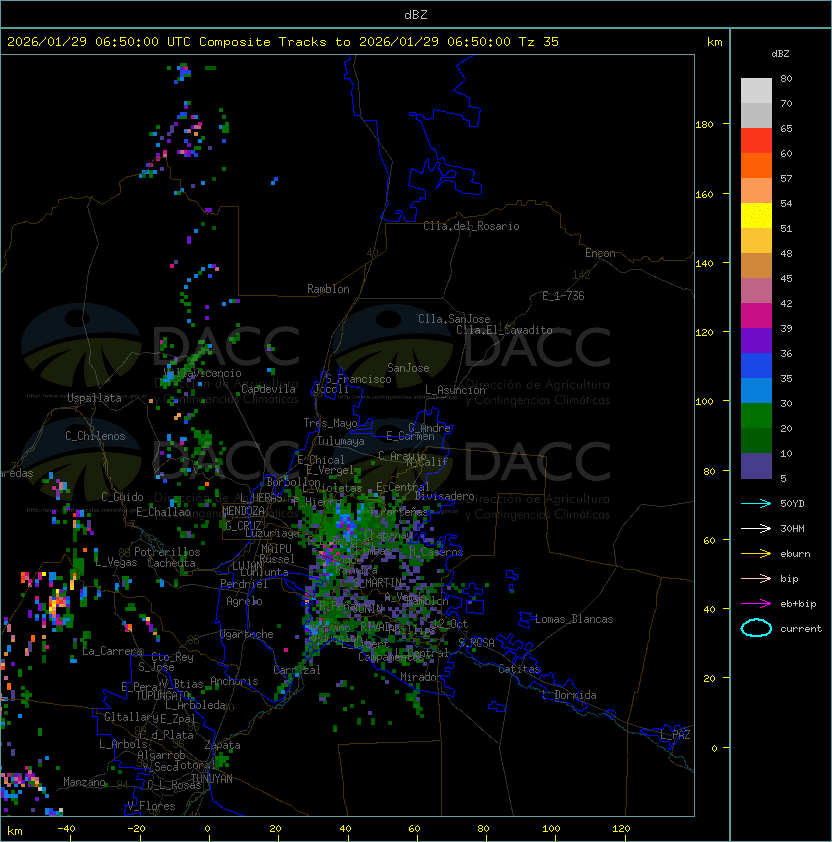Click the 'E_Challao' place label

click(x=163, y=512)
